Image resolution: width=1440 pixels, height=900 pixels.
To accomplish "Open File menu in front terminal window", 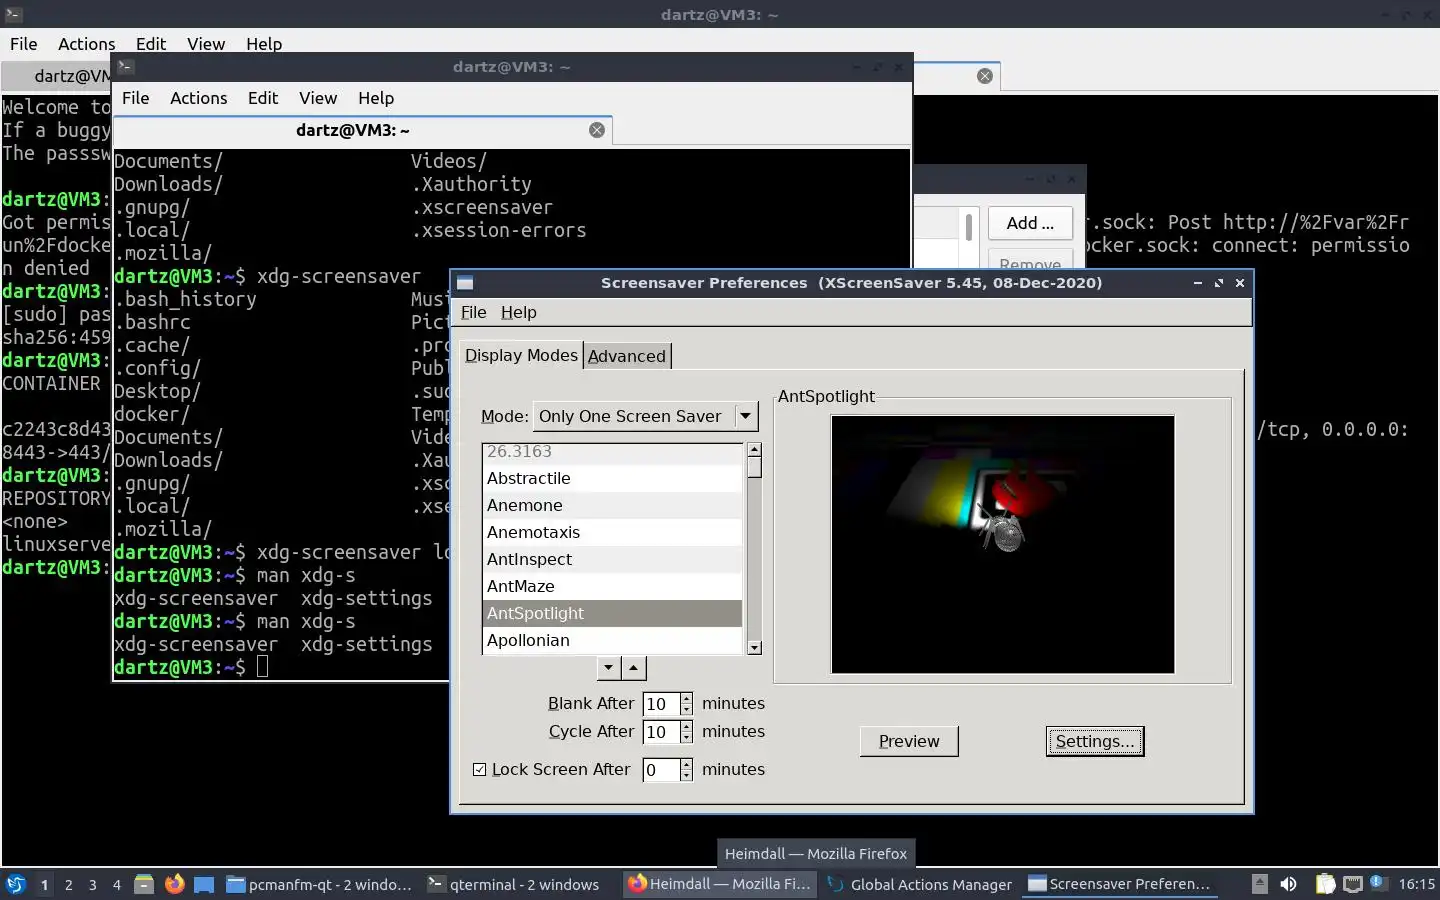I will point(135,98).
